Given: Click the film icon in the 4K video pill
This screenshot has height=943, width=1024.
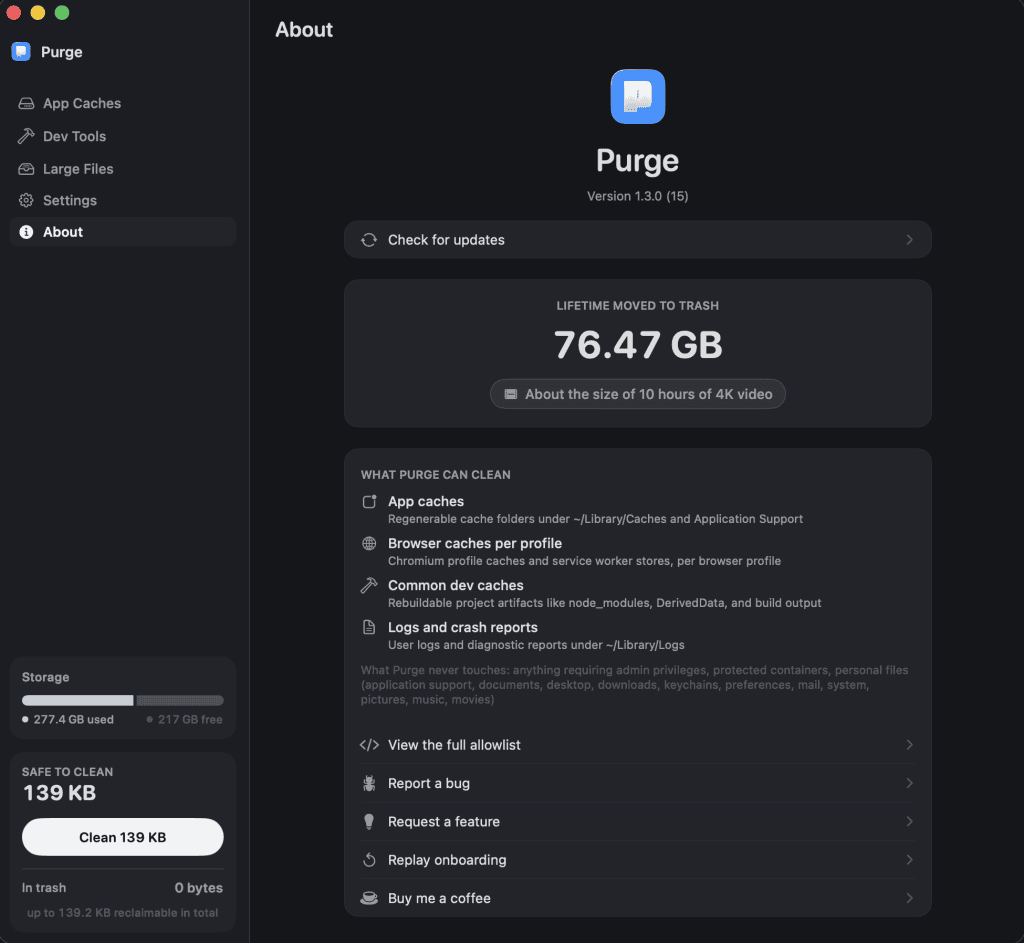Looking at the screenshot, I should 511,394.
